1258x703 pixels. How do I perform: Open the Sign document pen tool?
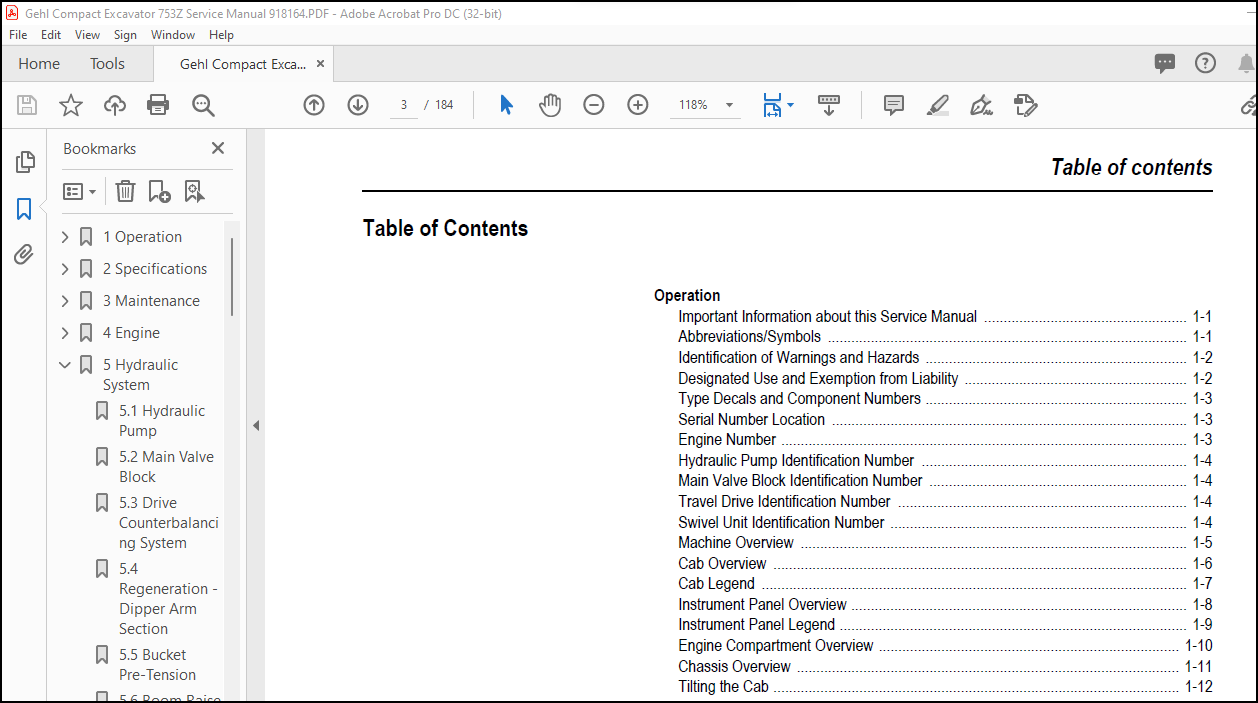[x=981, y=105]
